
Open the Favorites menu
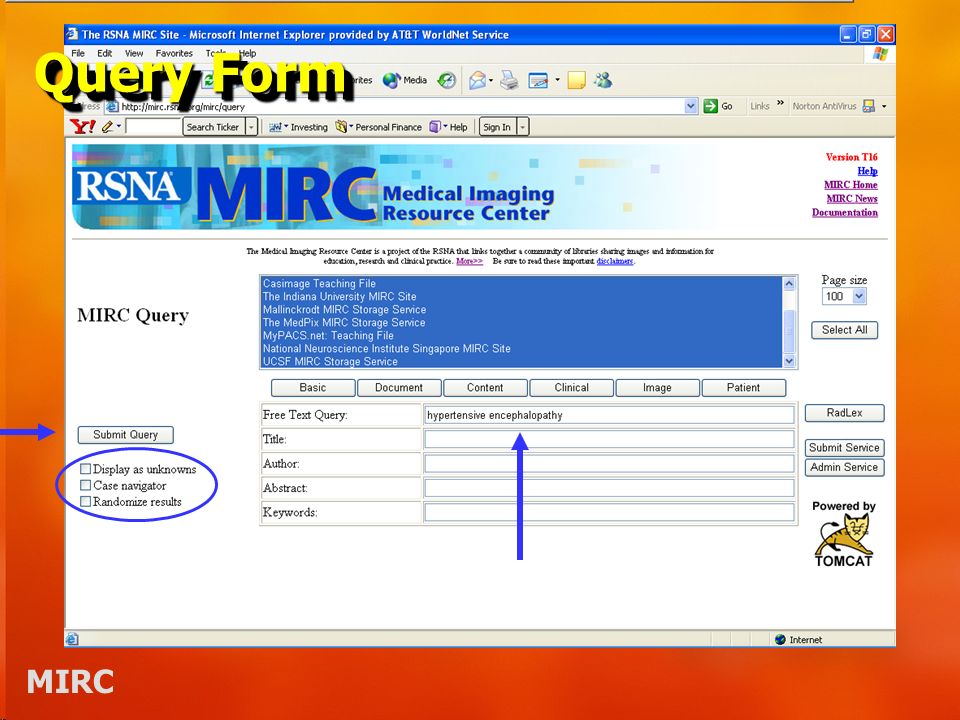tap(174, 53)
